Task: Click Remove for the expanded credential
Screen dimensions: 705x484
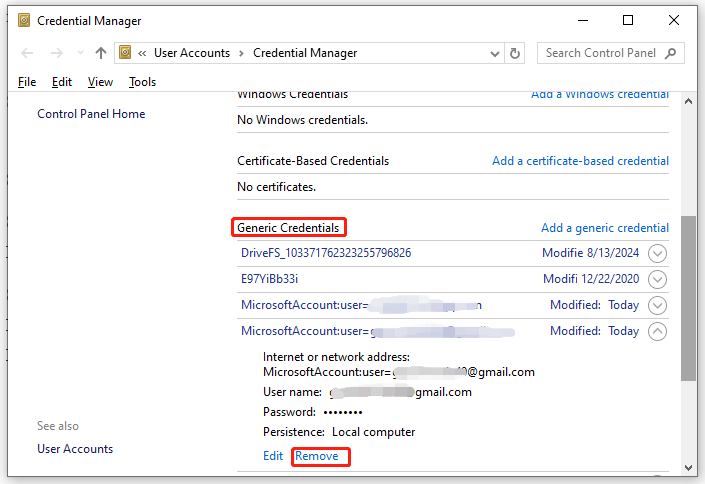Action: click(x=317, y=456)
